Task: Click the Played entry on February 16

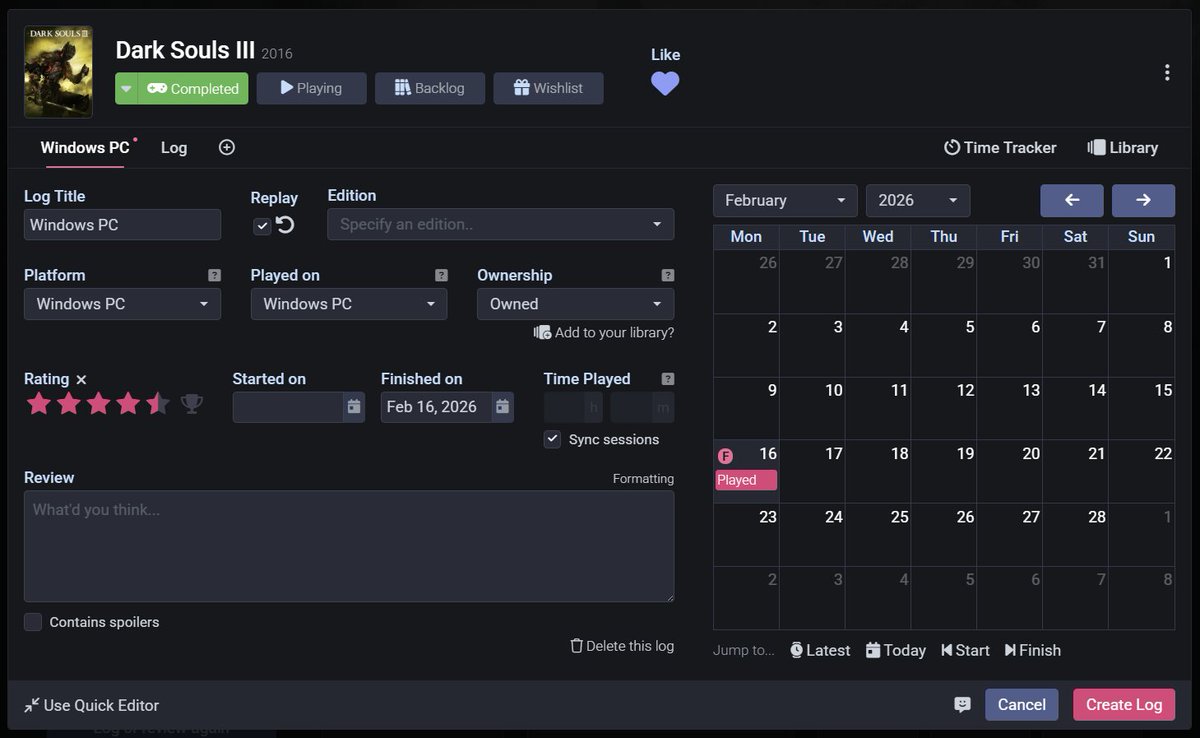Action: 746,480
